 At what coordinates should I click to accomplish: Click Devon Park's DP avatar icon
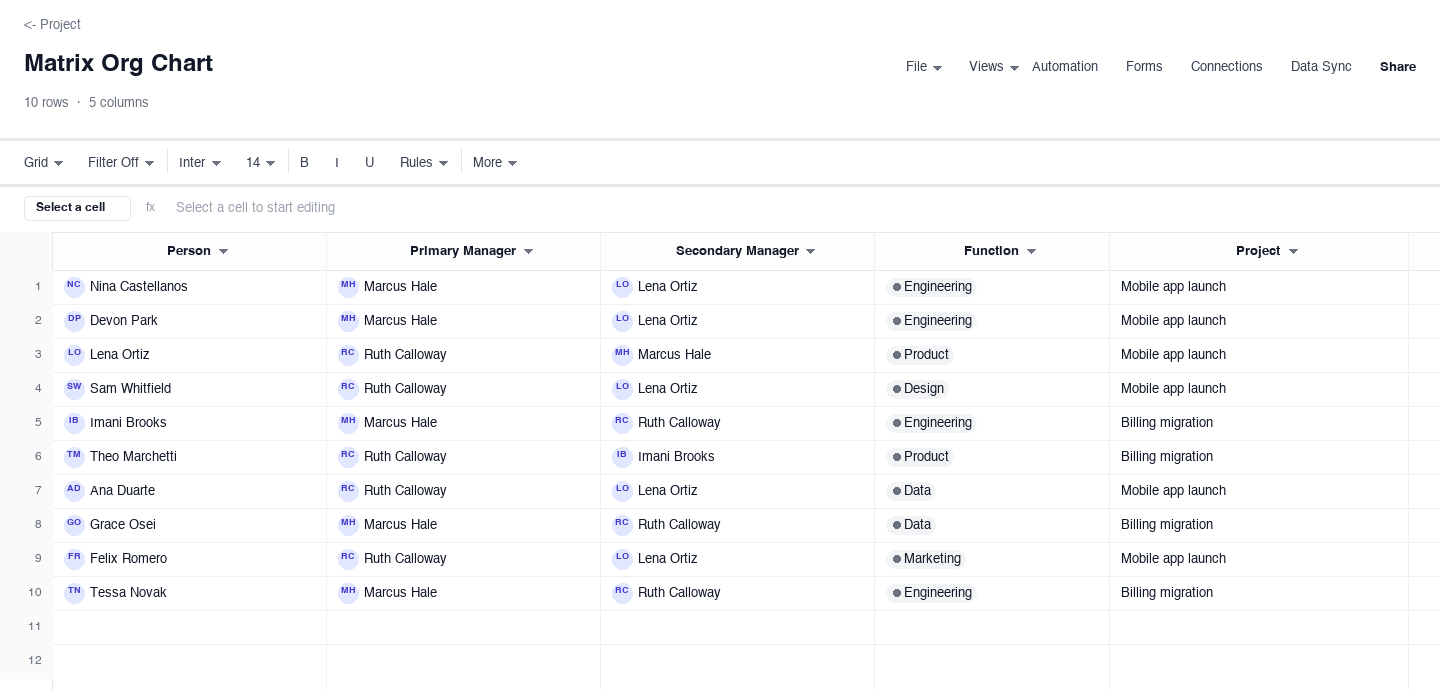coord(74,321)
